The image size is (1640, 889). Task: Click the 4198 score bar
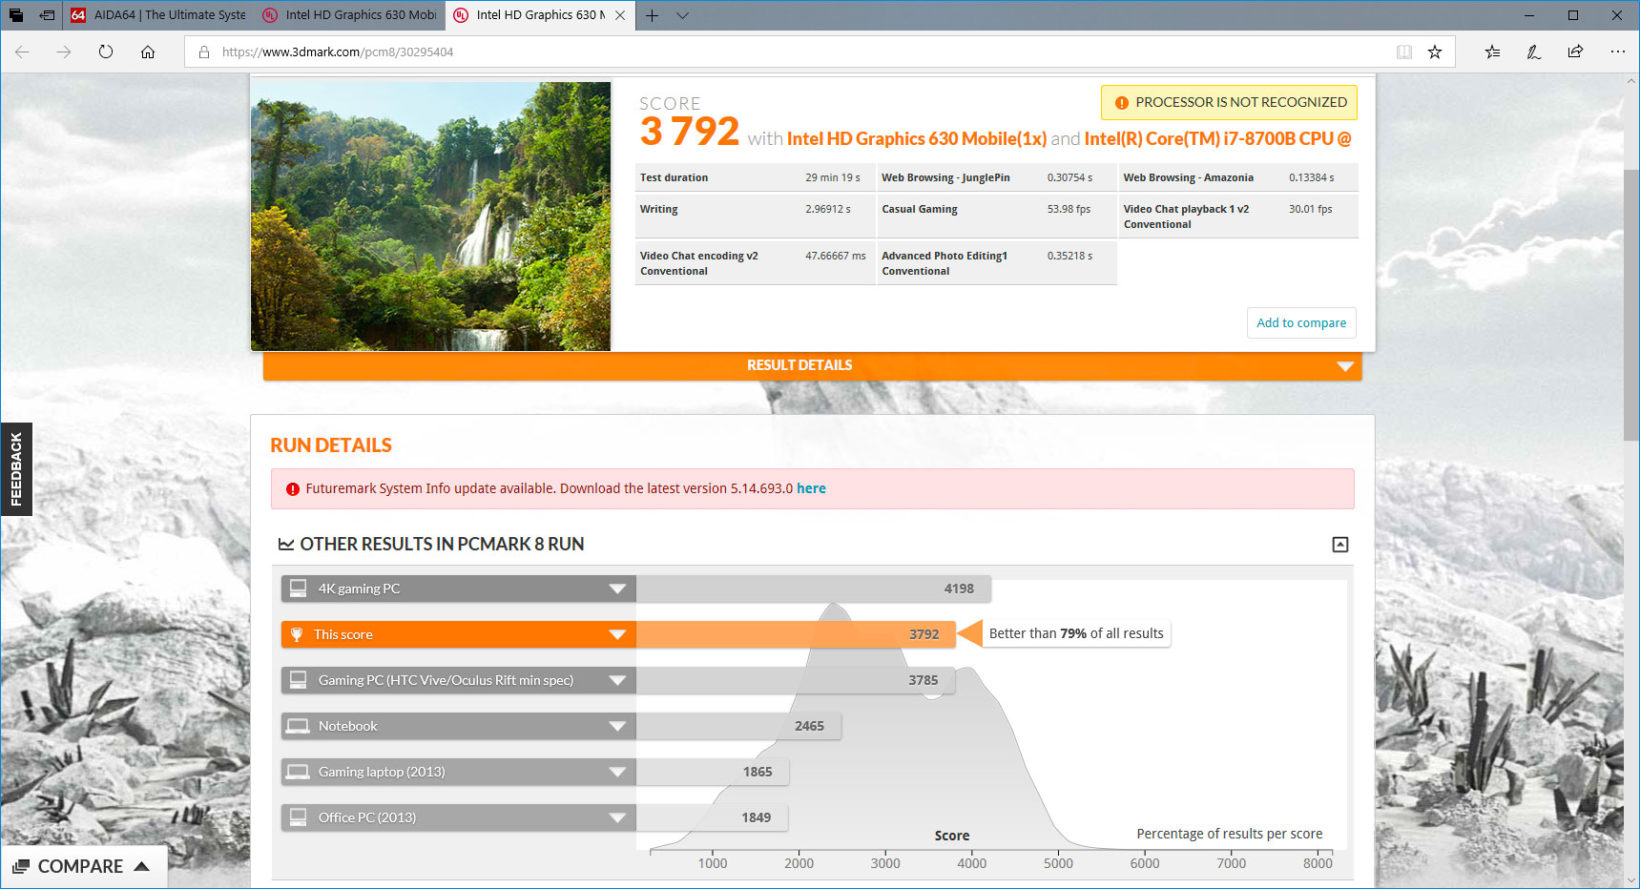813,589
